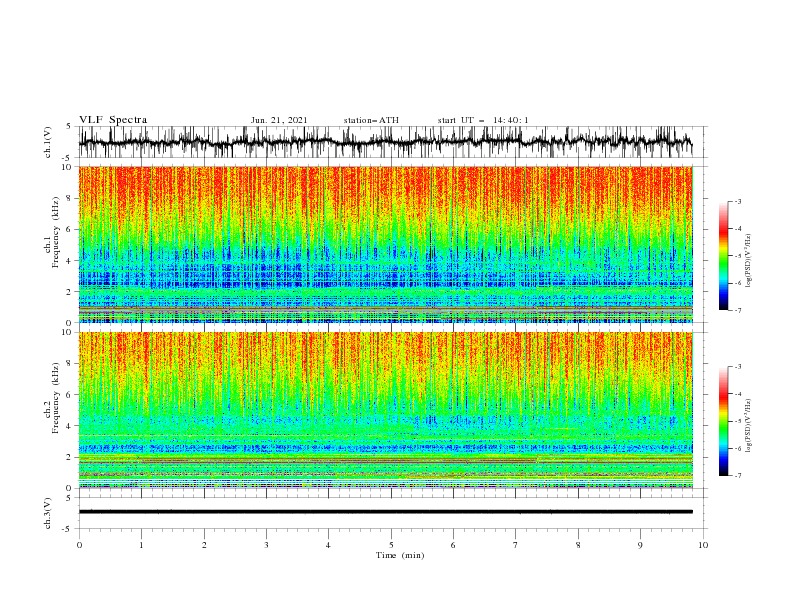Image resolution: width=792 pixels, height=612 pixels.
Task: Click the 'ch.3(V)' axis label
Action: pos(48,513)
